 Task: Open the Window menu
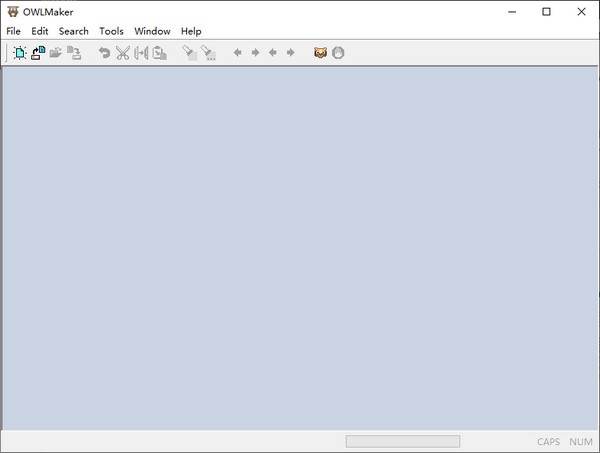coord(152,31)
